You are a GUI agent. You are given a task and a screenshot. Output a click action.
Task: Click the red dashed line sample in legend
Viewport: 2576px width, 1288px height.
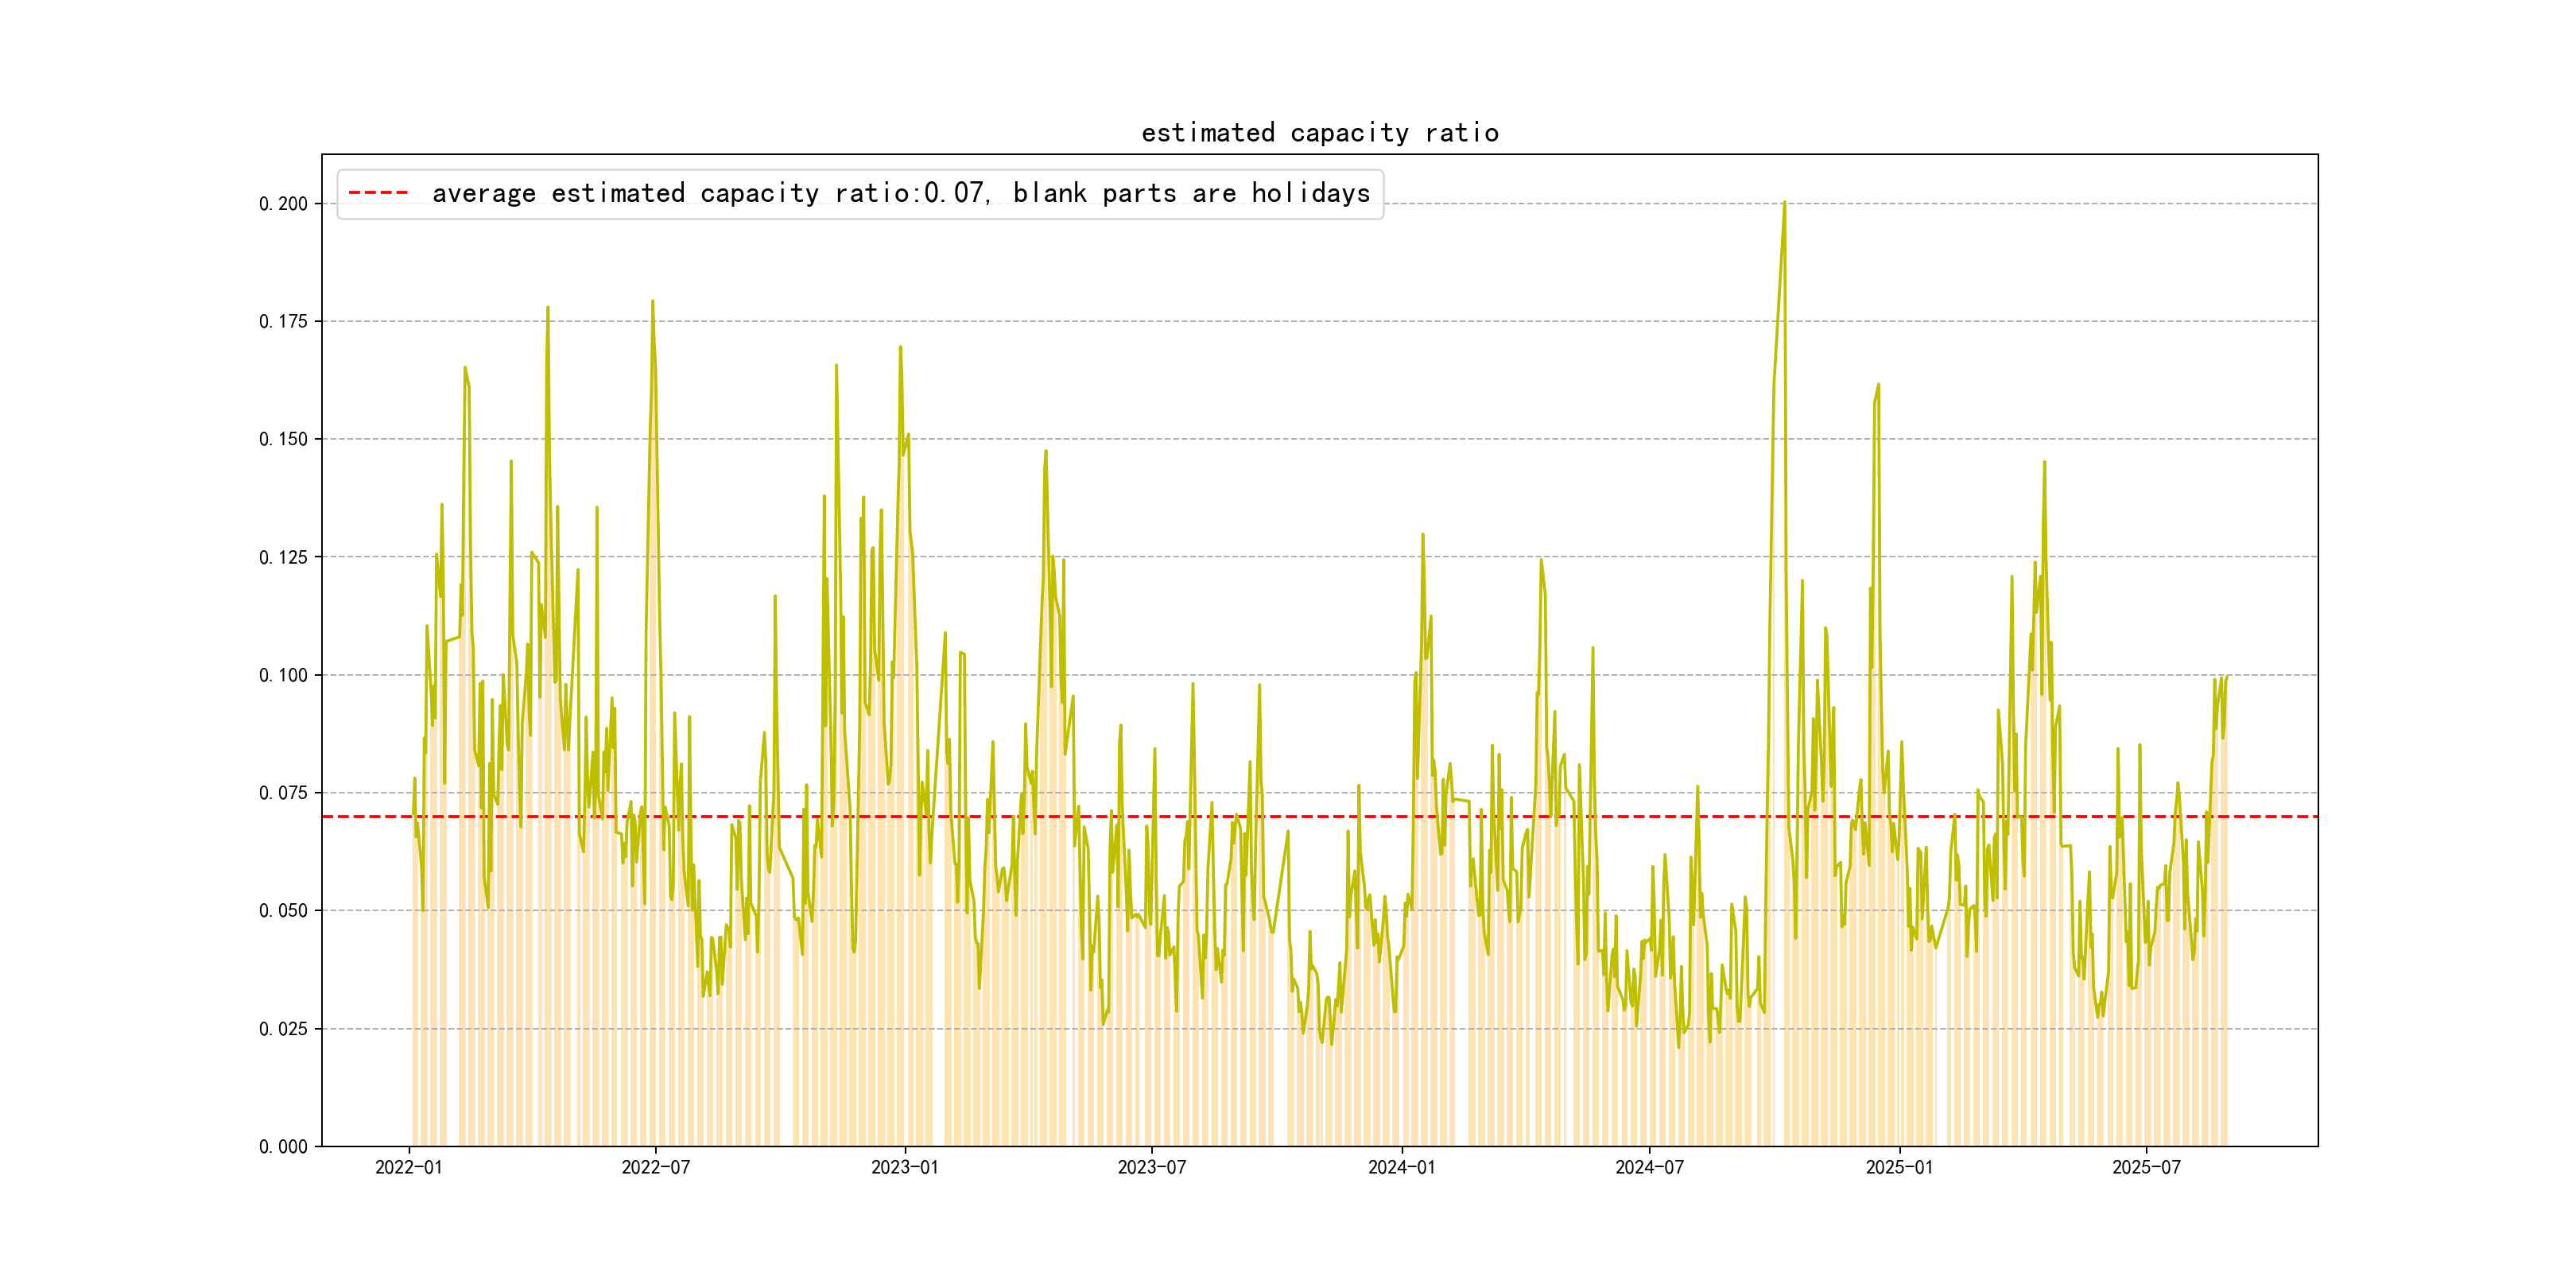(378, 193)
